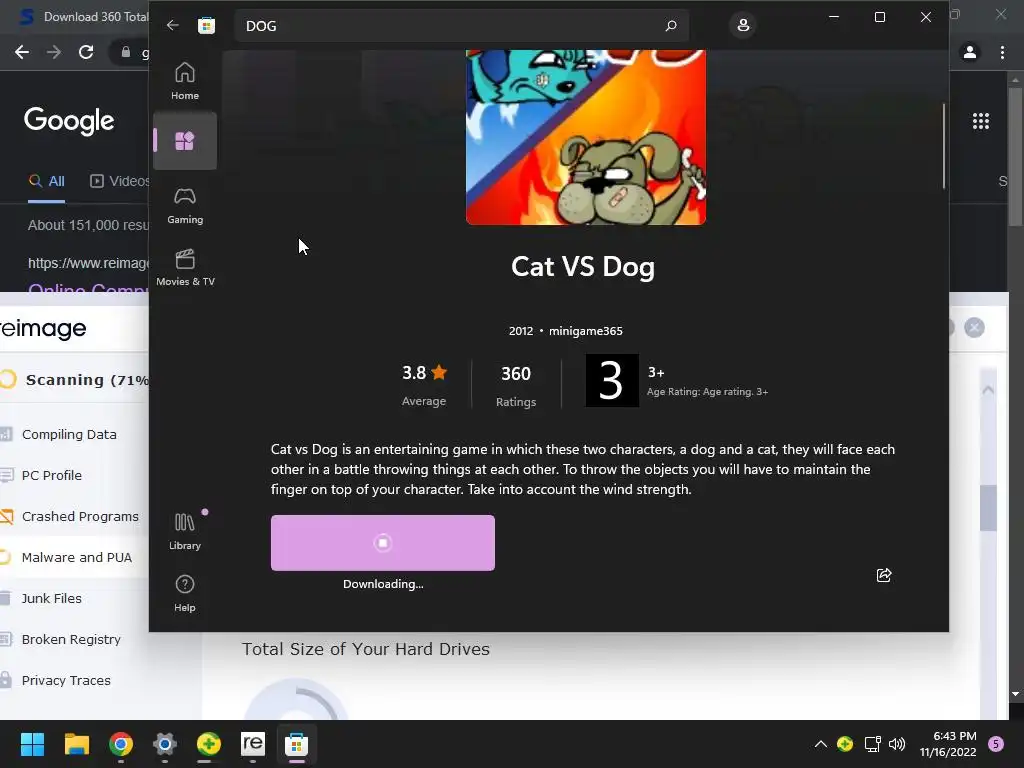Select Privacy Traces in Reimage window

click(x=66, y=680)
